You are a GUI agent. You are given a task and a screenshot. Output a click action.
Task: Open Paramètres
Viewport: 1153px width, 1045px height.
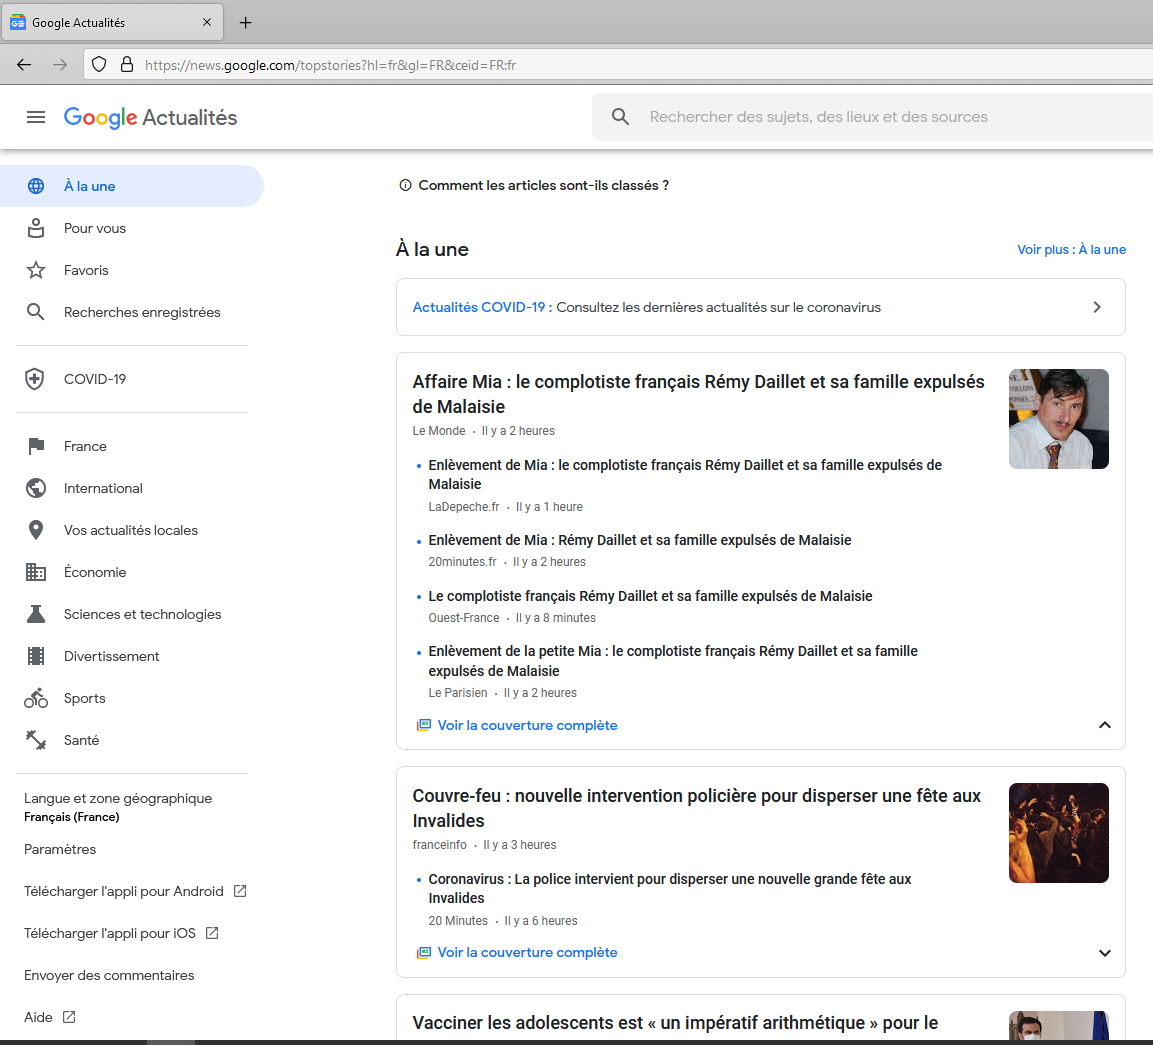(x=60, y=849)
